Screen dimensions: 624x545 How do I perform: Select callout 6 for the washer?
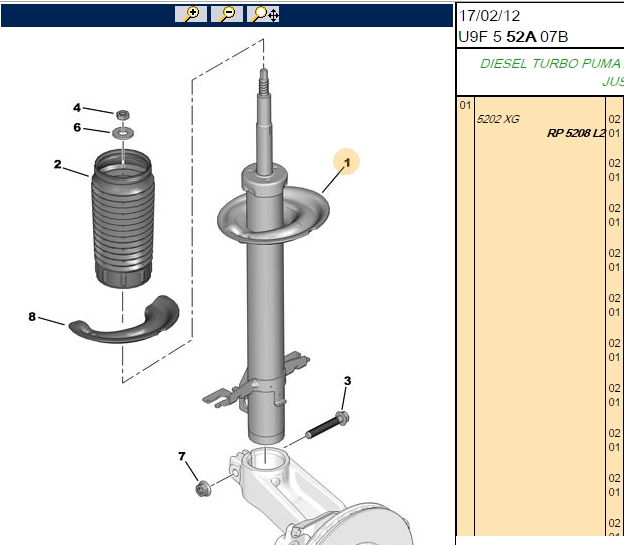(x=77, y=127)
